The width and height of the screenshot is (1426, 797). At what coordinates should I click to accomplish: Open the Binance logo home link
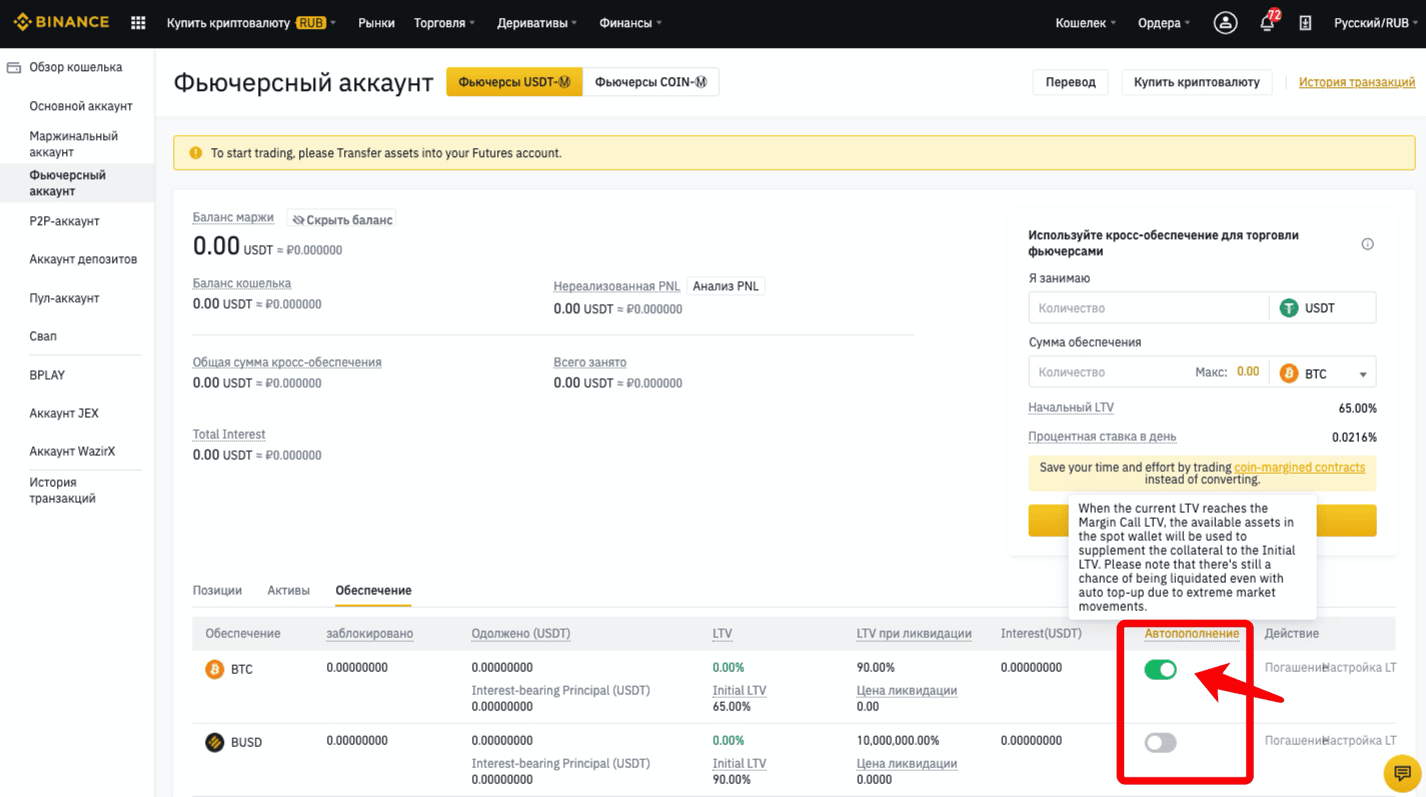tap(60, 22)
